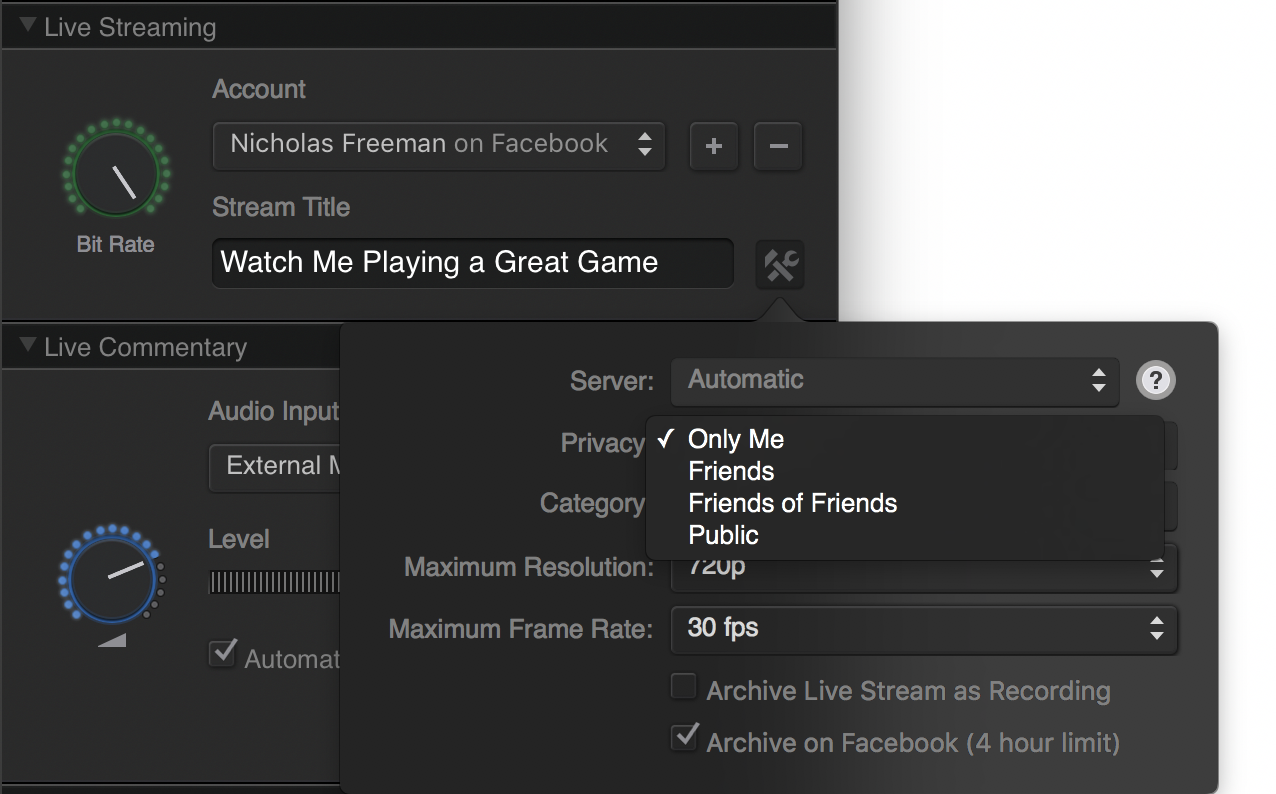Click the help question mark icon

click(x=1156, y=380)
